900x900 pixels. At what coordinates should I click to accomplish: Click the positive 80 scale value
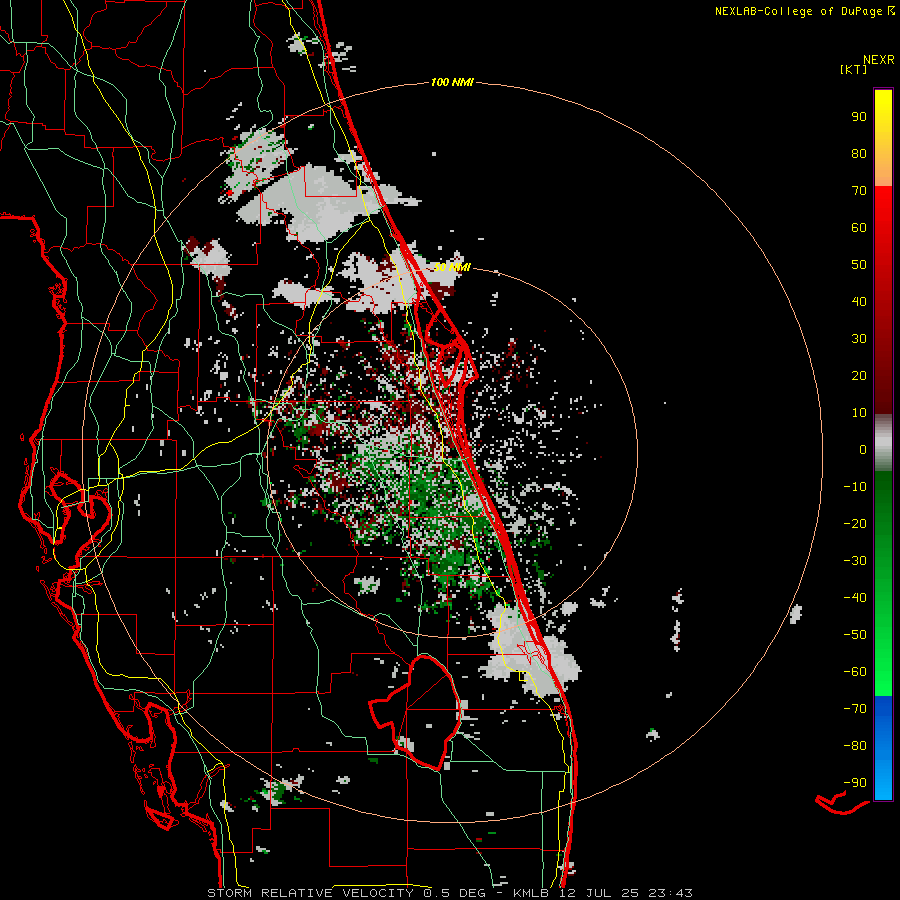[x=859, y=154]
